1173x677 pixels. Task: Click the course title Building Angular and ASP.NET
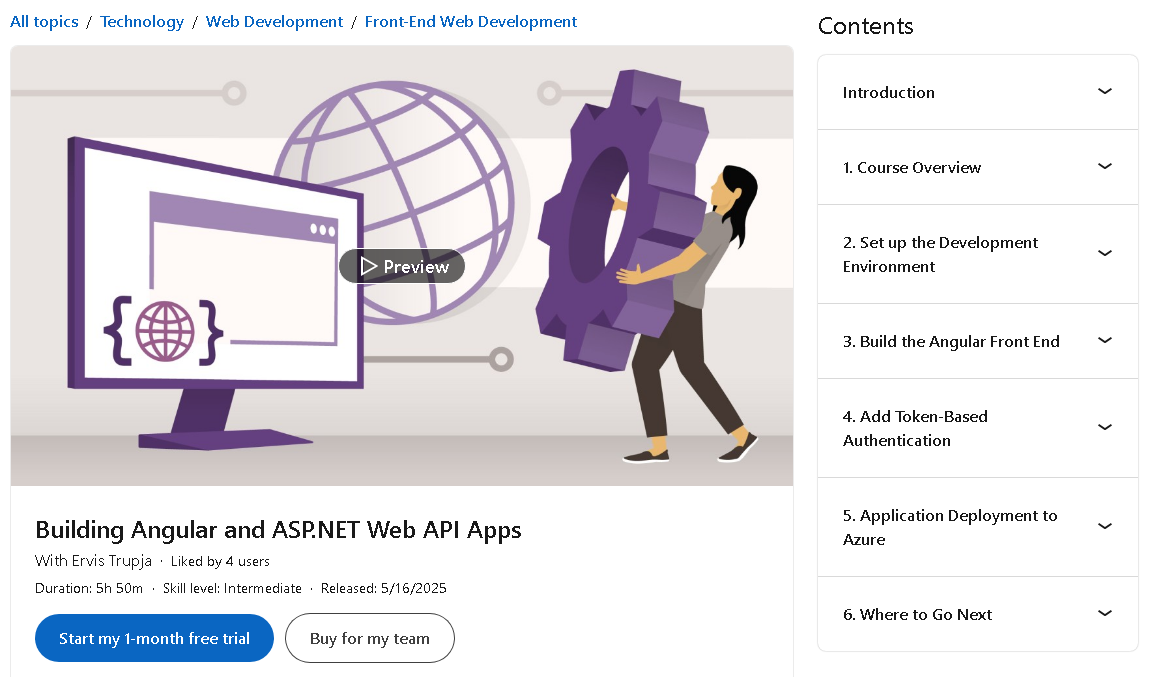(x=278, y=530)
